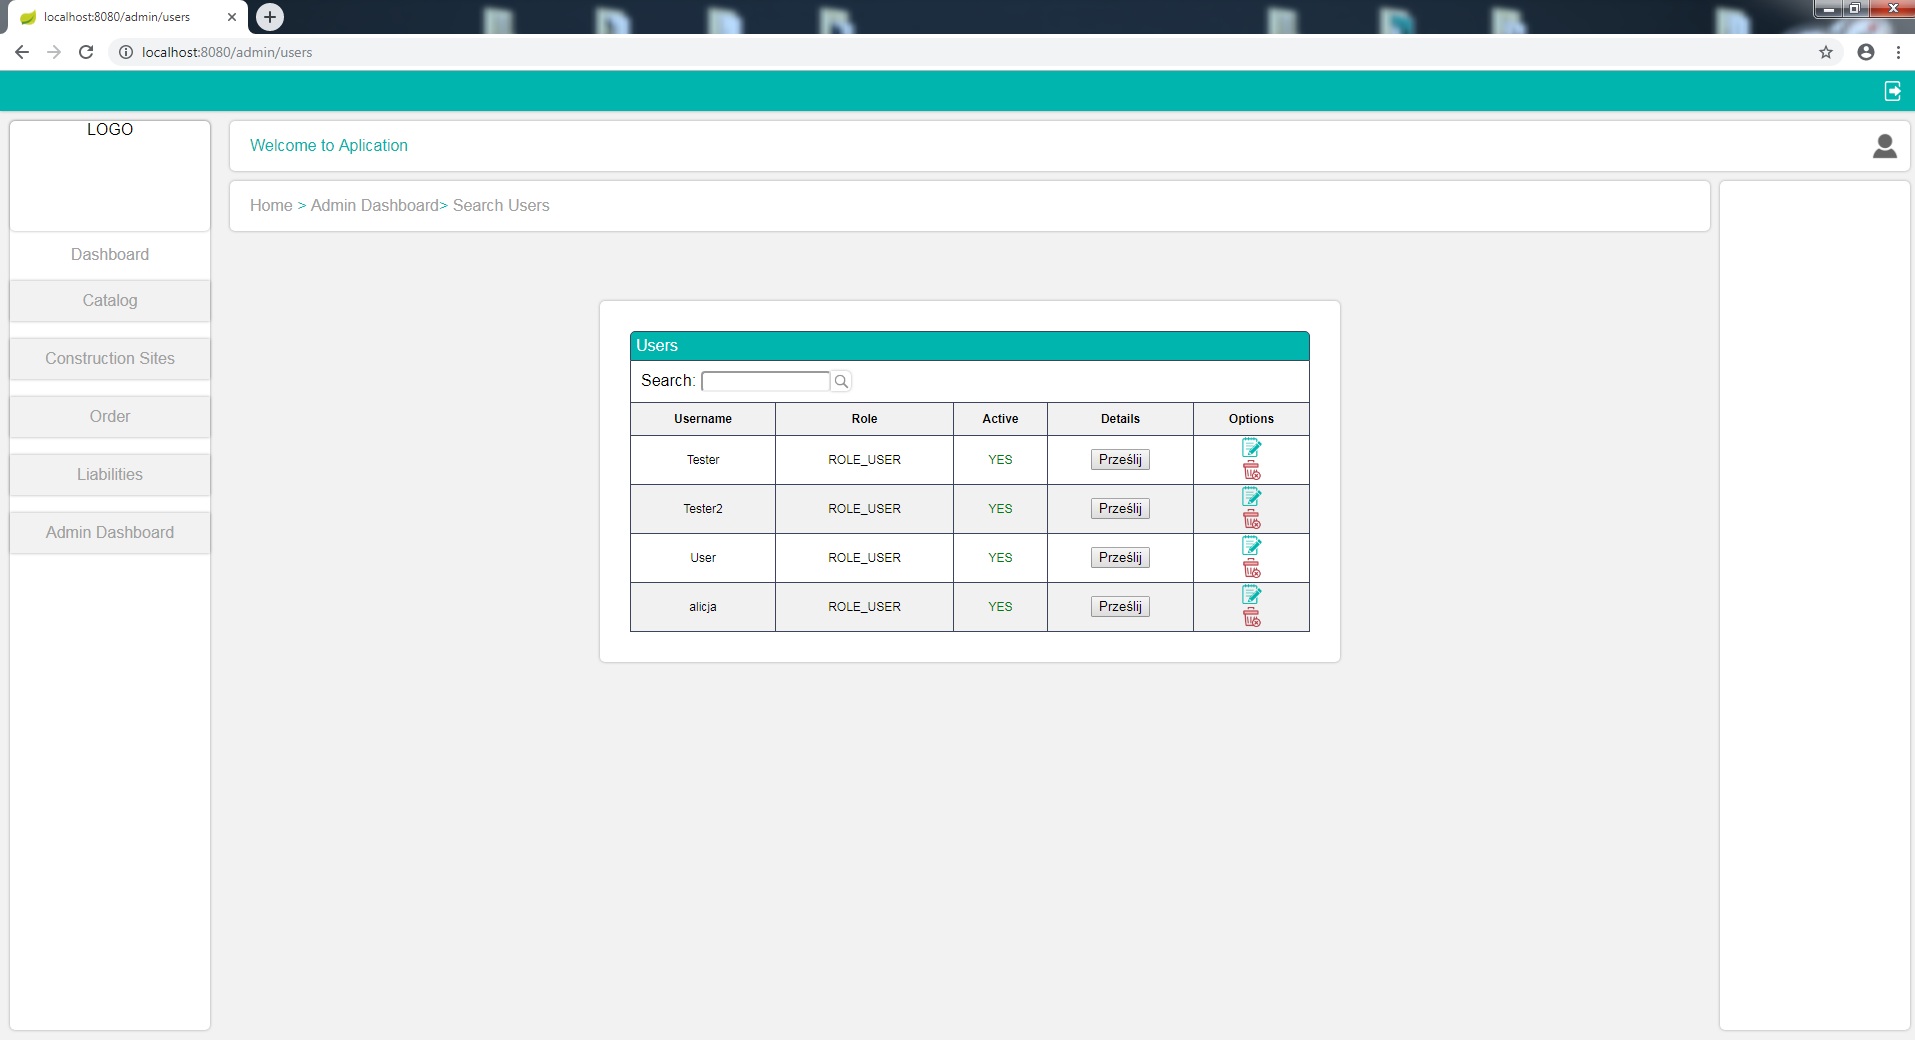Screen dimensions: 1915x1040
Task: Click the YES status in Tester2 row
Action: 1000,509
